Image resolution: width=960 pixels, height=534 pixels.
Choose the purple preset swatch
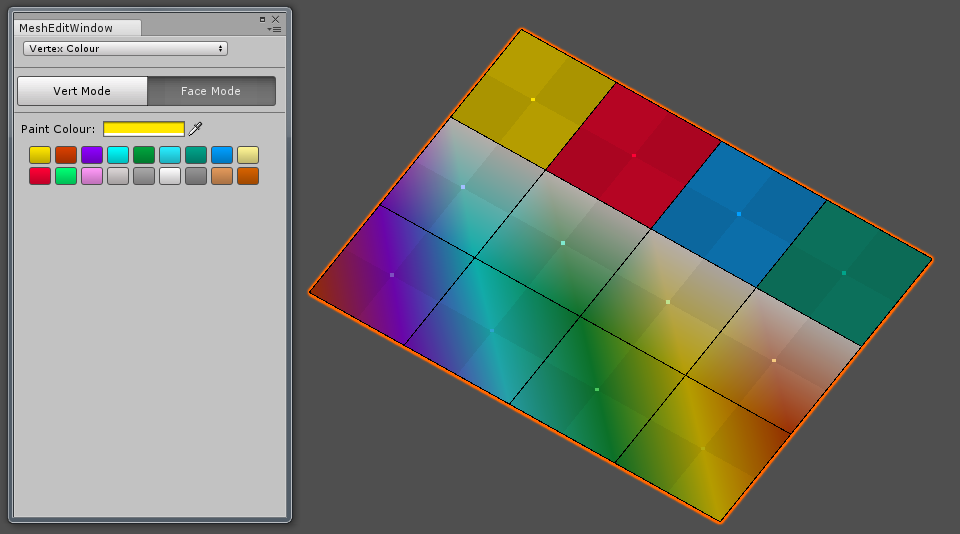click(92, 155)
